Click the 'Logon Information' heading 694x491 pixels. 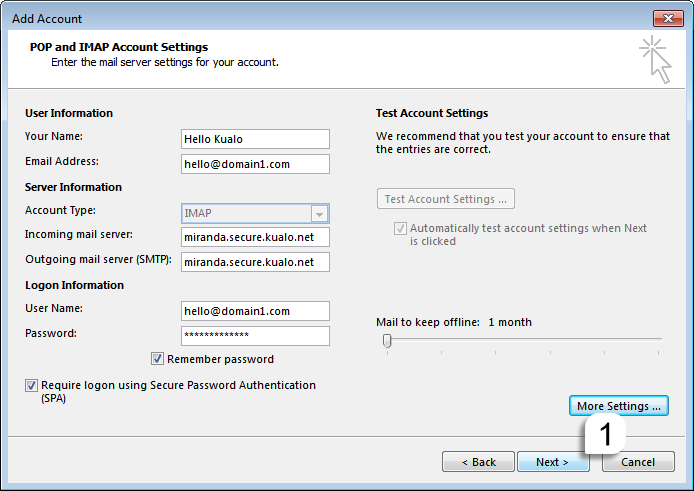[74, 285]
